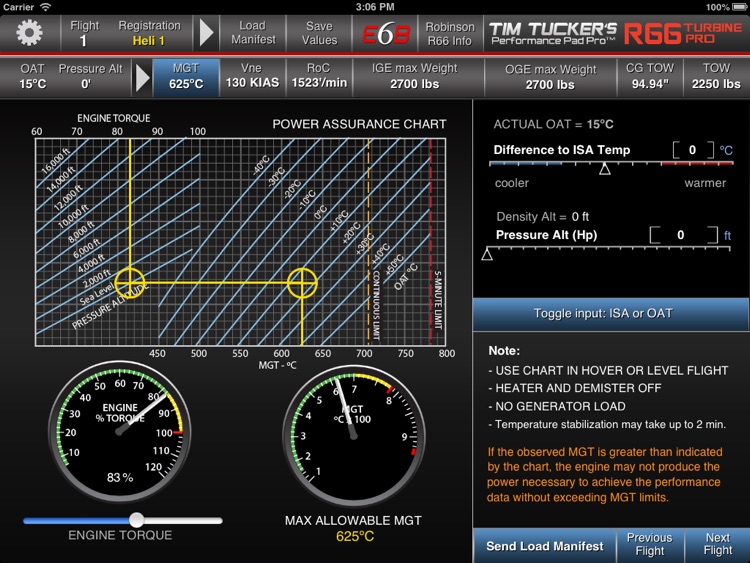The width and height of the screenshot is (750, 563).
Task: Tap Send Load Manifest
Action: point(544,546)
